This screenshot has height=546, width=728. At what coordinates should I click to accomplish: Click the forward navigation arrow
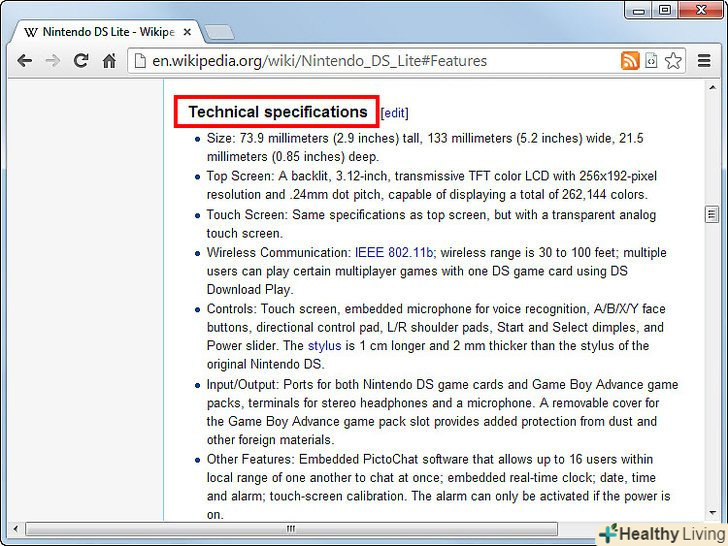tap(53, 61)
